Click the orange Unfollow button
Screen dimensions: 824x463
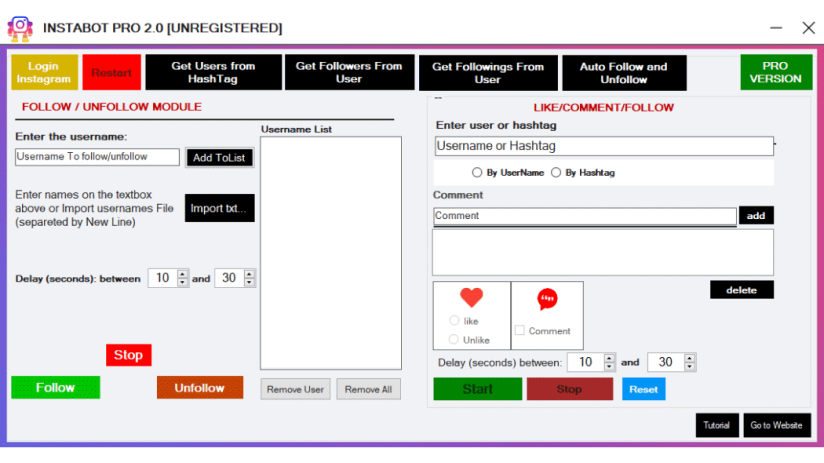pyautogui.click(x=200, y=388)
